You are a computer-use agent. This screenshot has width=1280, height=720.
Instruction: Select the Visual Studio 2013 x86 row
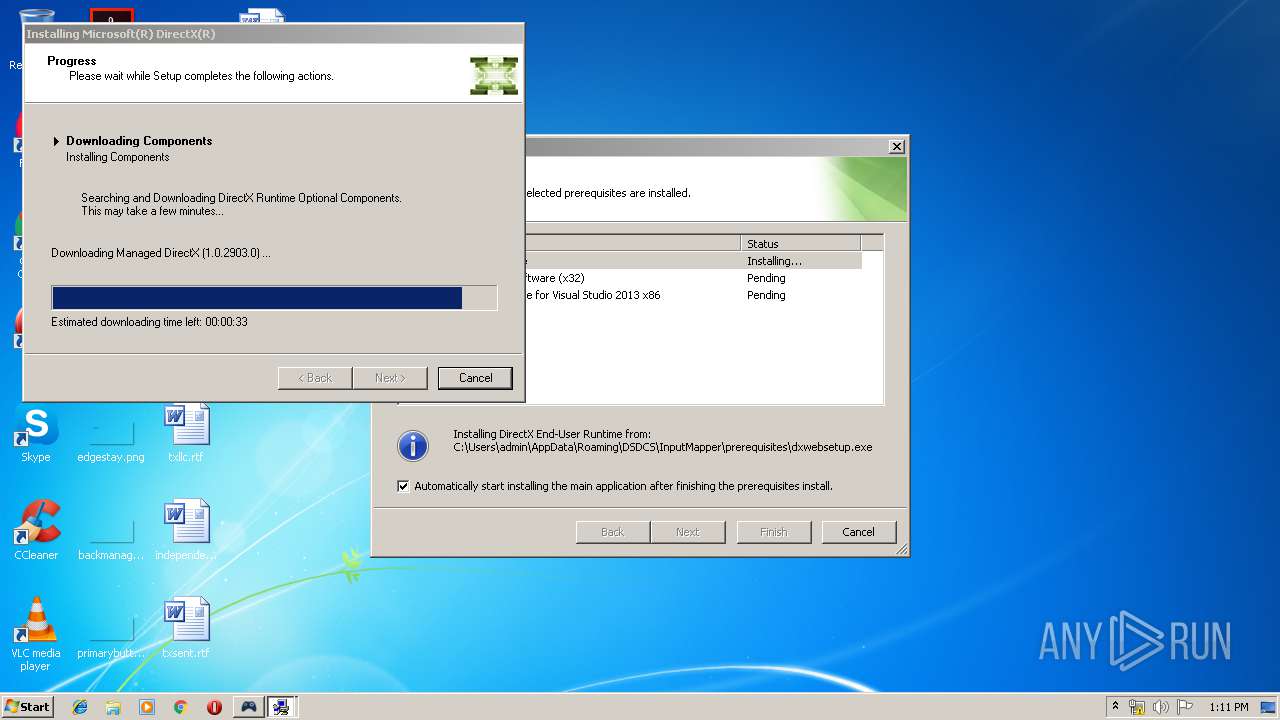click(692, 295)
